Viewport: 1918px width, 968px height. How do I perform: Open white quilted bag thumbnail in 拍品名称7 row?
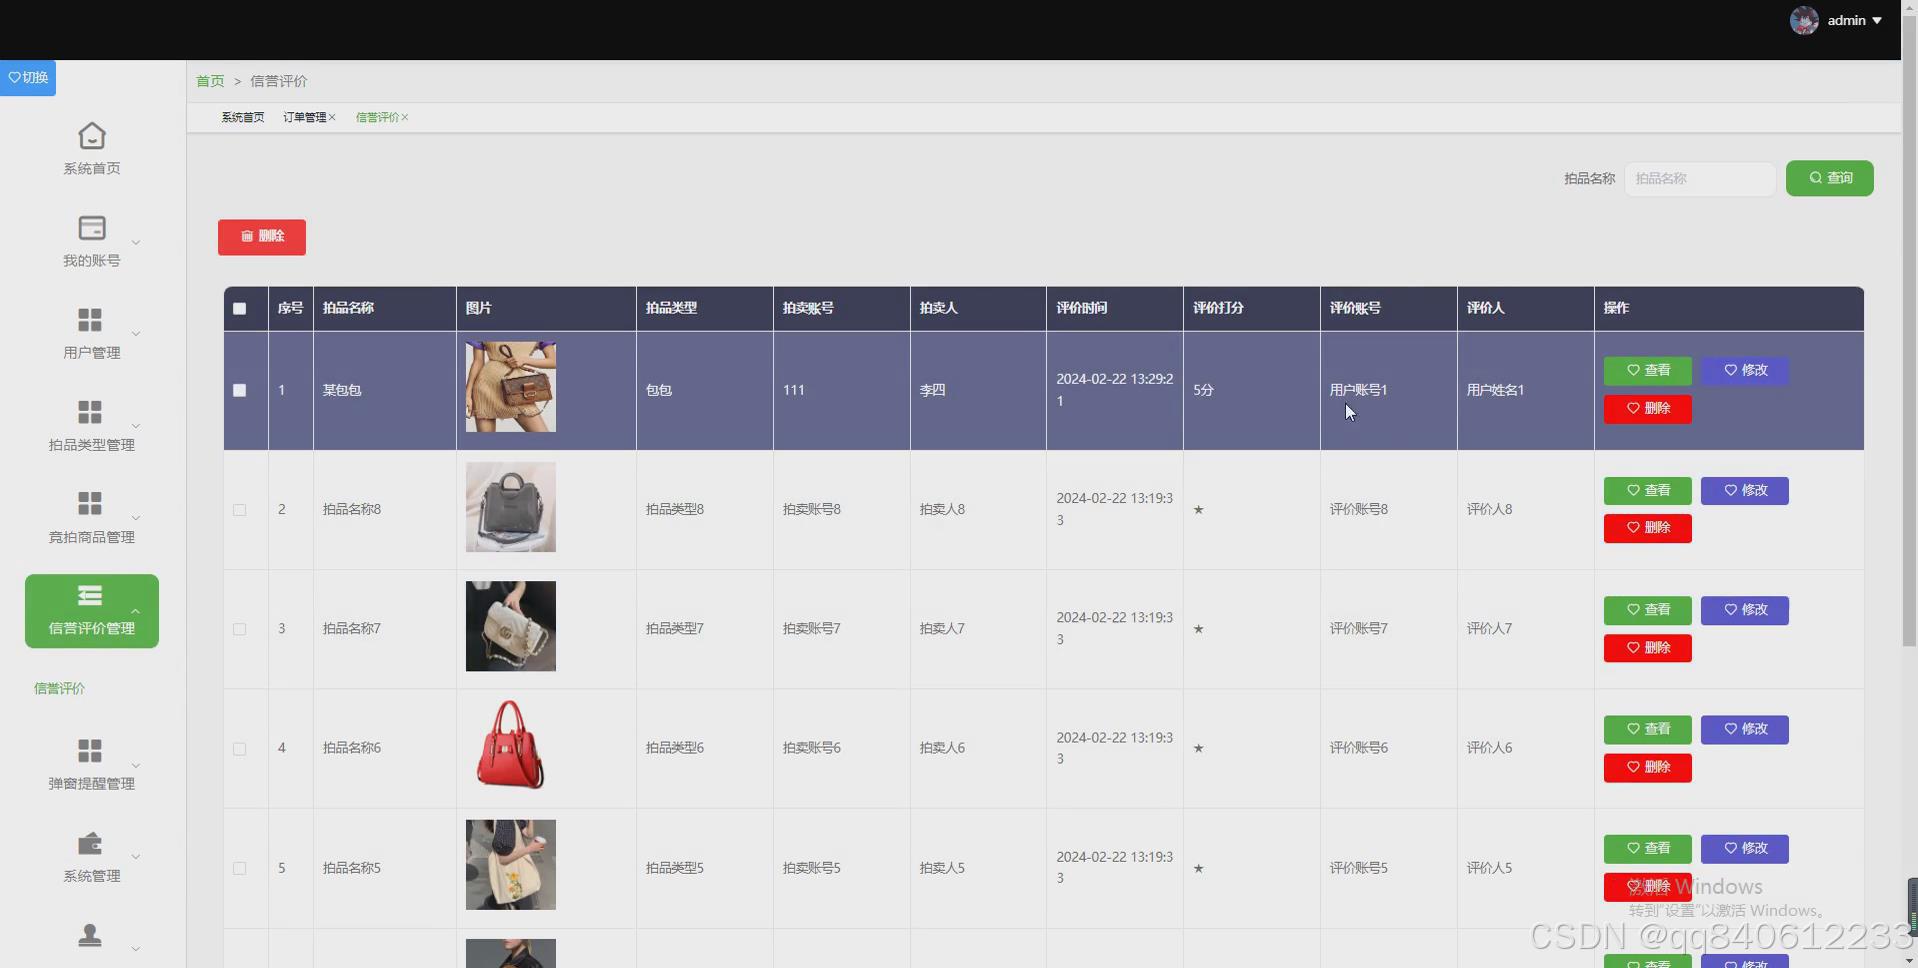pyautogui.click(x=511, y=626)
